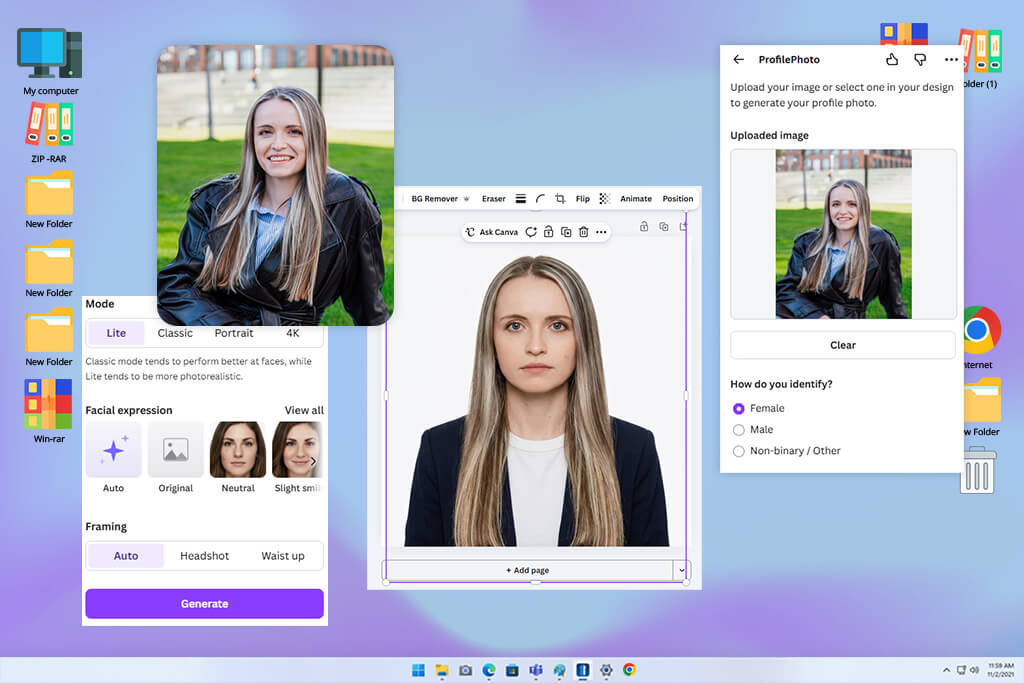This screenshot has height=683, width=1024.
Task: Open ProfilePhoto three-dot options menu
Action: pyautogui.click(x=951, y=59)
